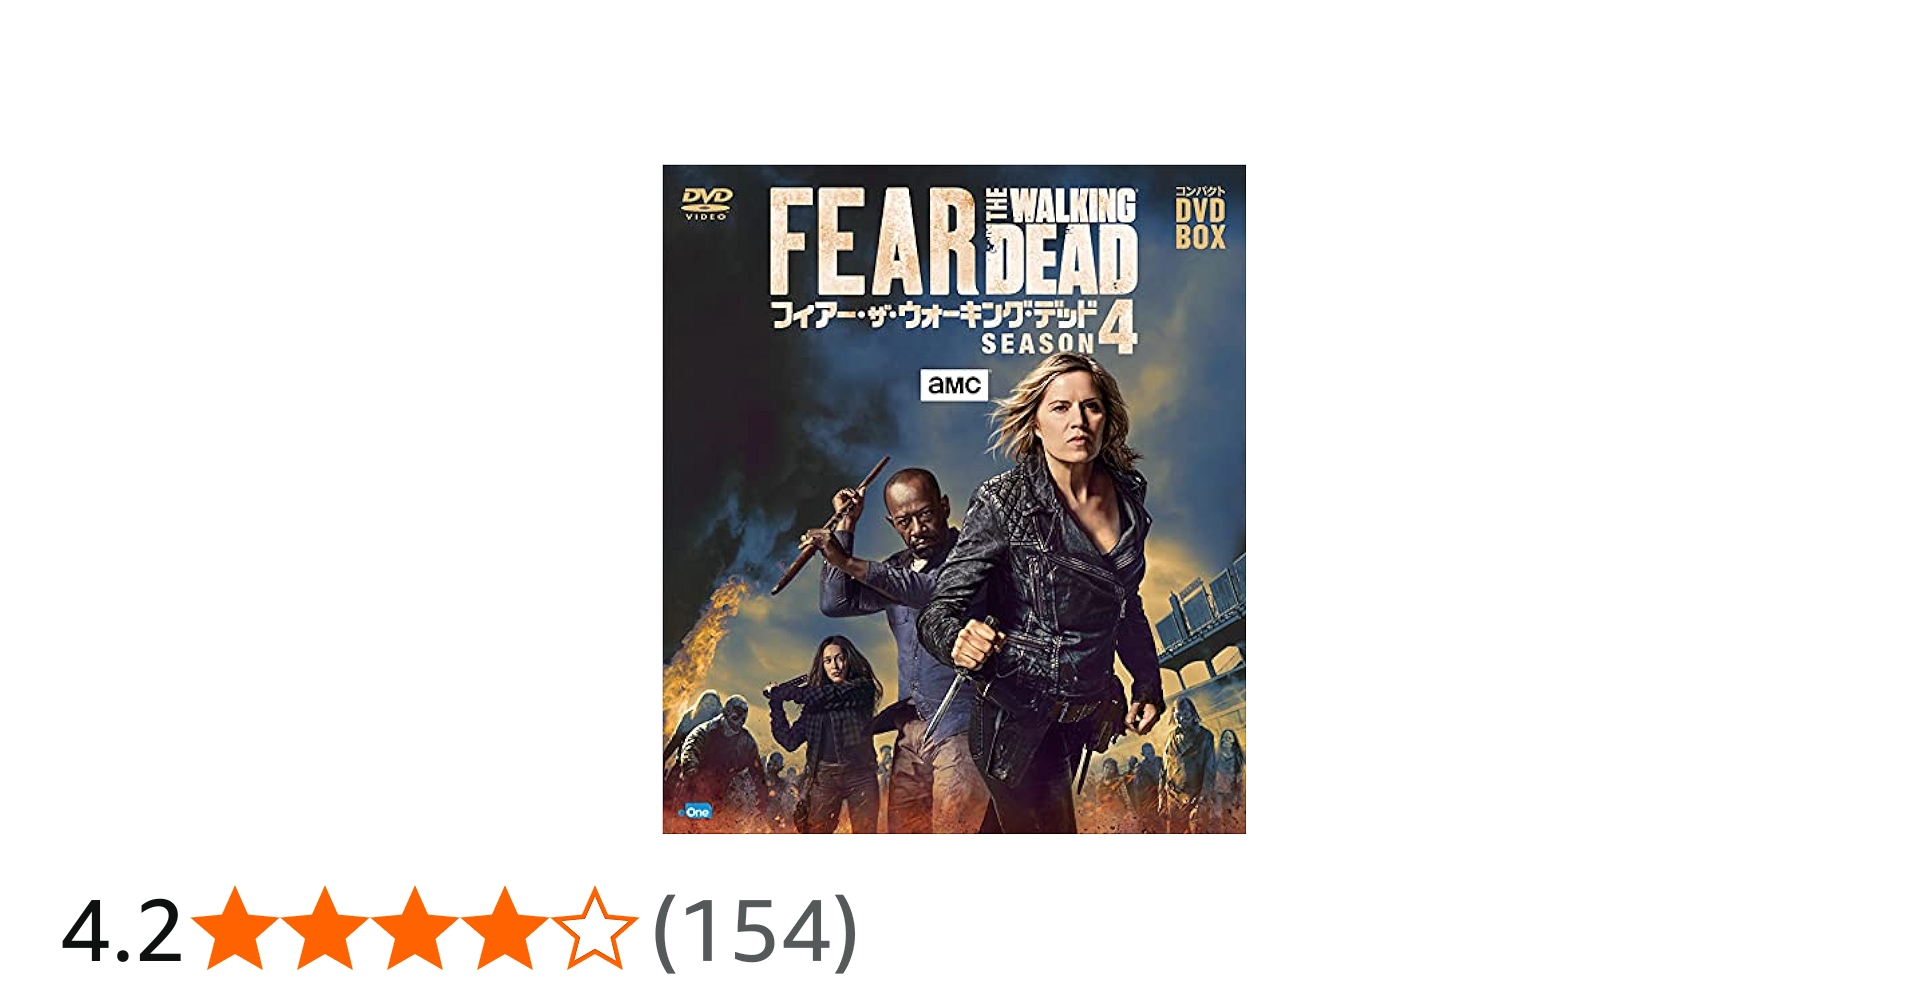Click the DVD BOX label on cover
Viewport: 1910px width, 1000px height.
1200,218
